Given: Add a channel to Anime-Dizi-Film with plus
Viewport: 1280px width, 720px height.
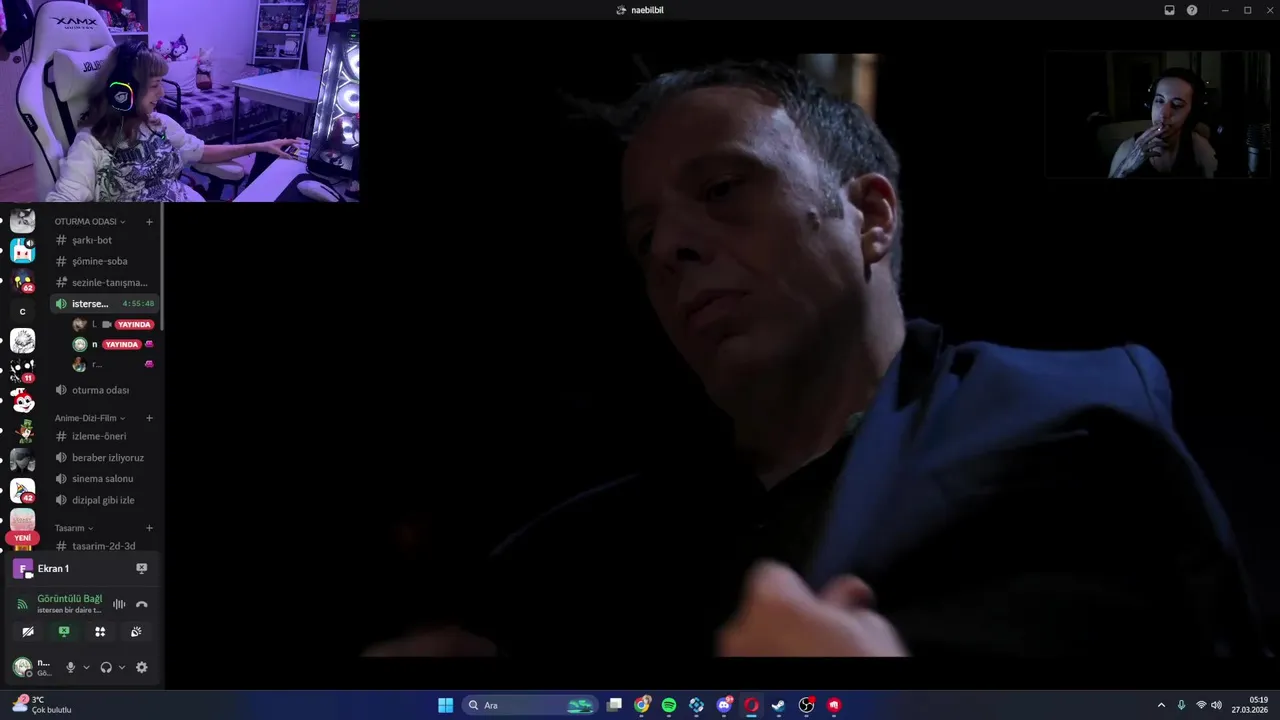Looking at the screenshot, I should [149, 418].
